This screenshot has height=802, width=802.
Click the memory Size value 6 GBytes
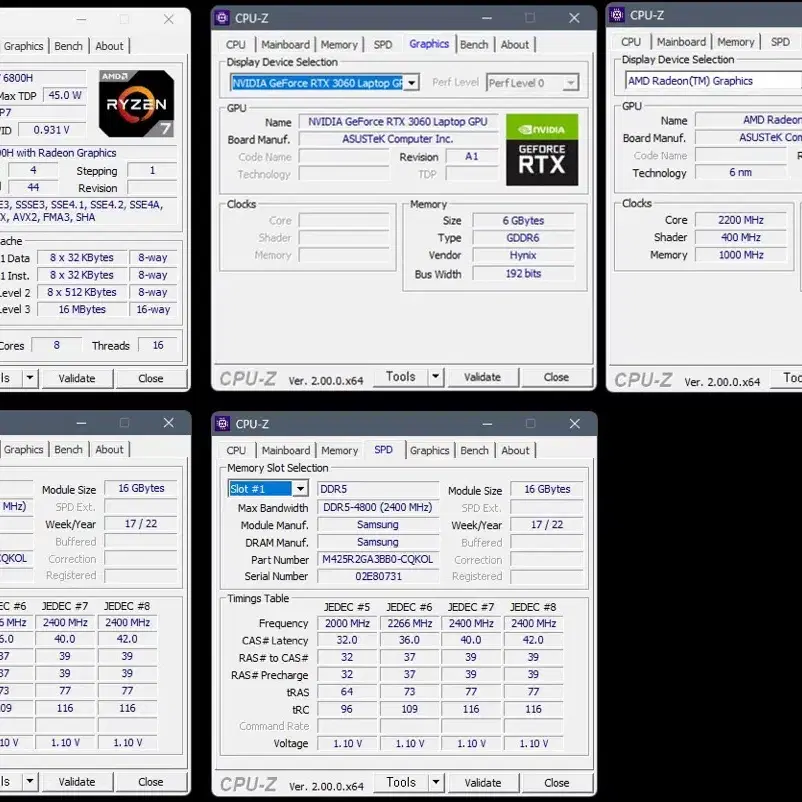coord(523,220)
